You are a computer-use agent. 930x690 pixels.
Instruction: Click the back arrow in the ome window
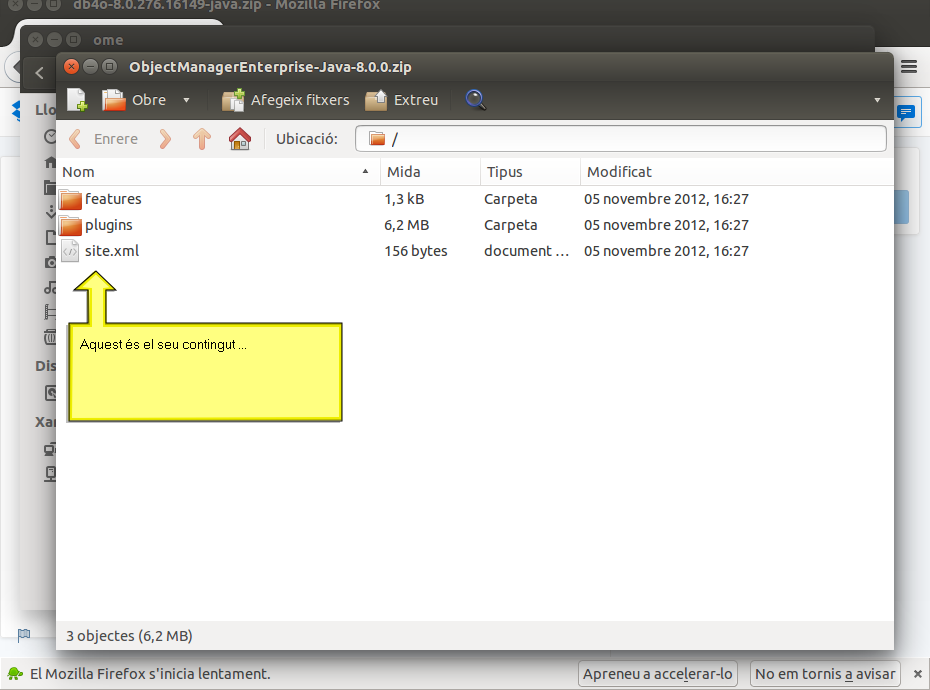point(40,73)
